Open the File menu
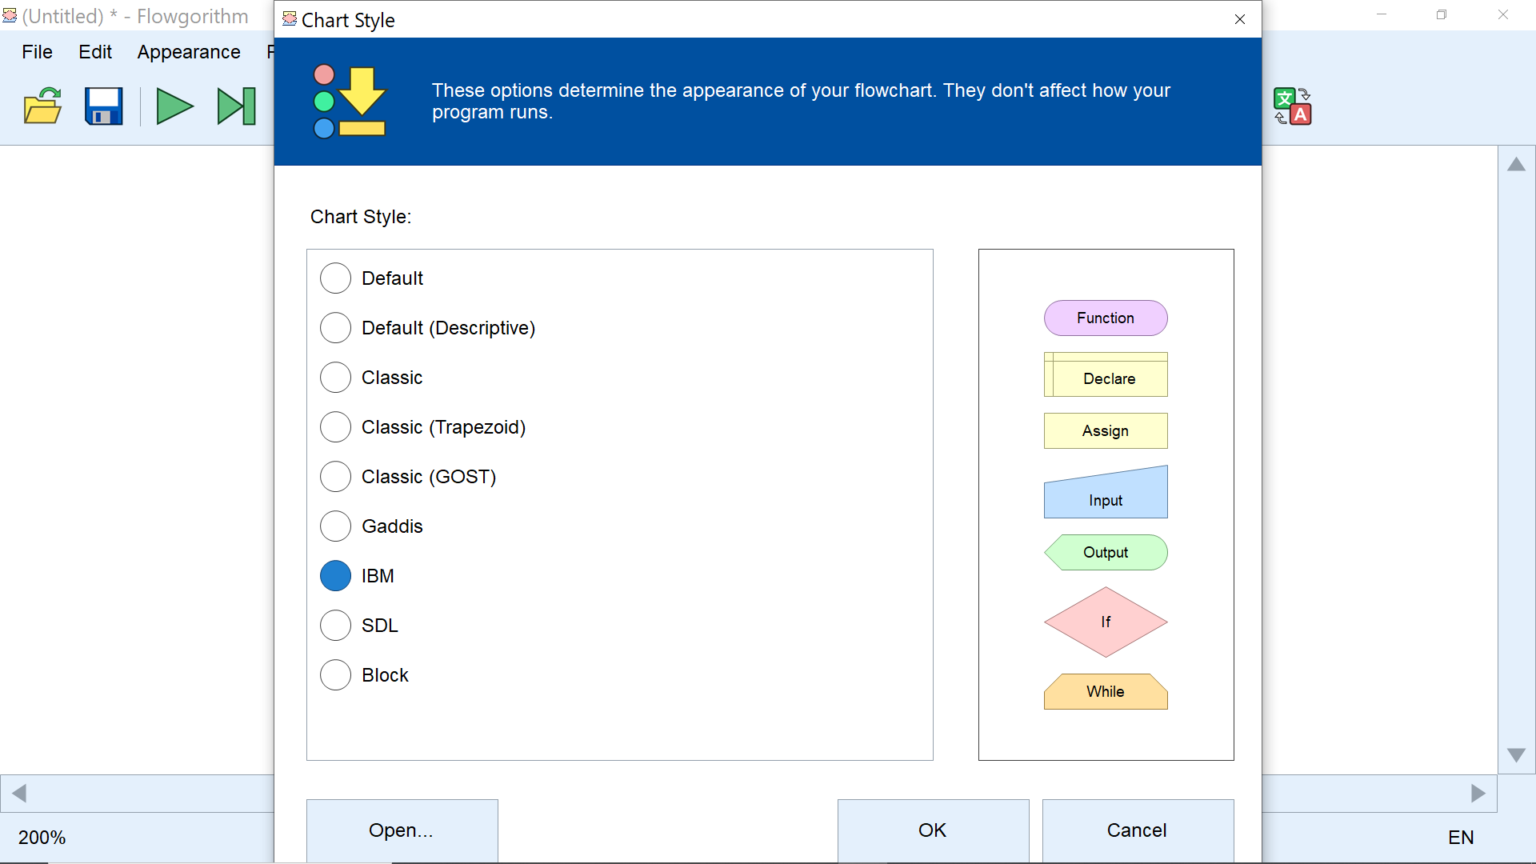The image size is (1536, 864). 36,52
